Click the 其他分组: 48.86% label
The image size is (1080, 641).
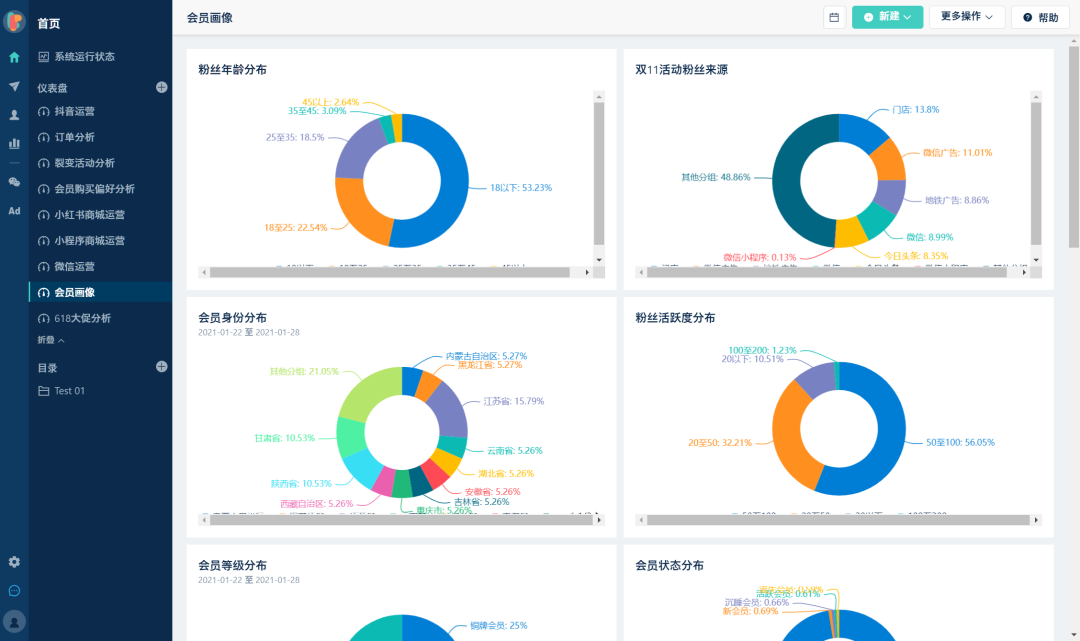coord(716,178)
